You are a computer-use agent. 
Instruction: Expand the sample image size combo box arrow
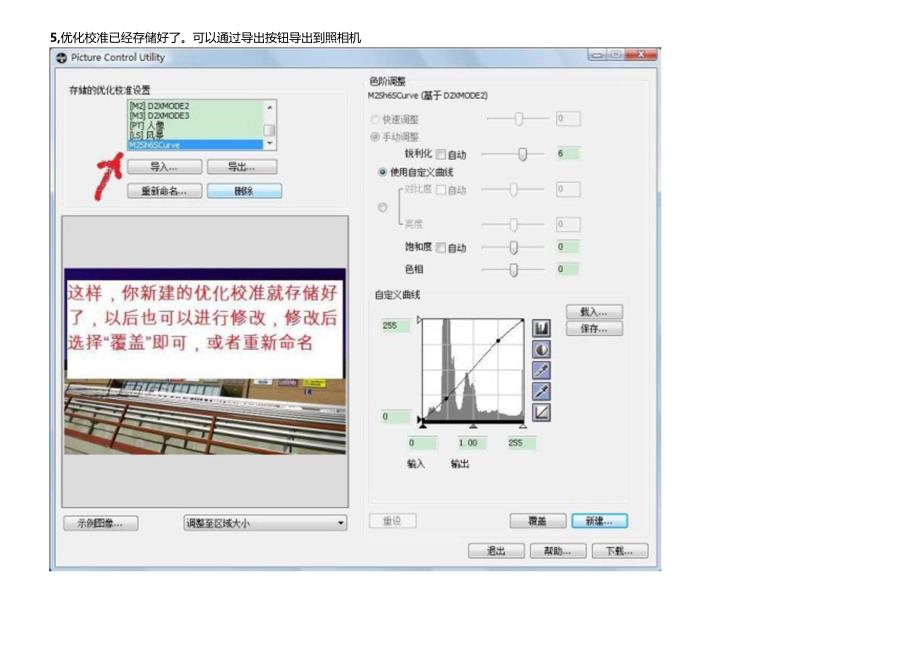coord(339,522)
